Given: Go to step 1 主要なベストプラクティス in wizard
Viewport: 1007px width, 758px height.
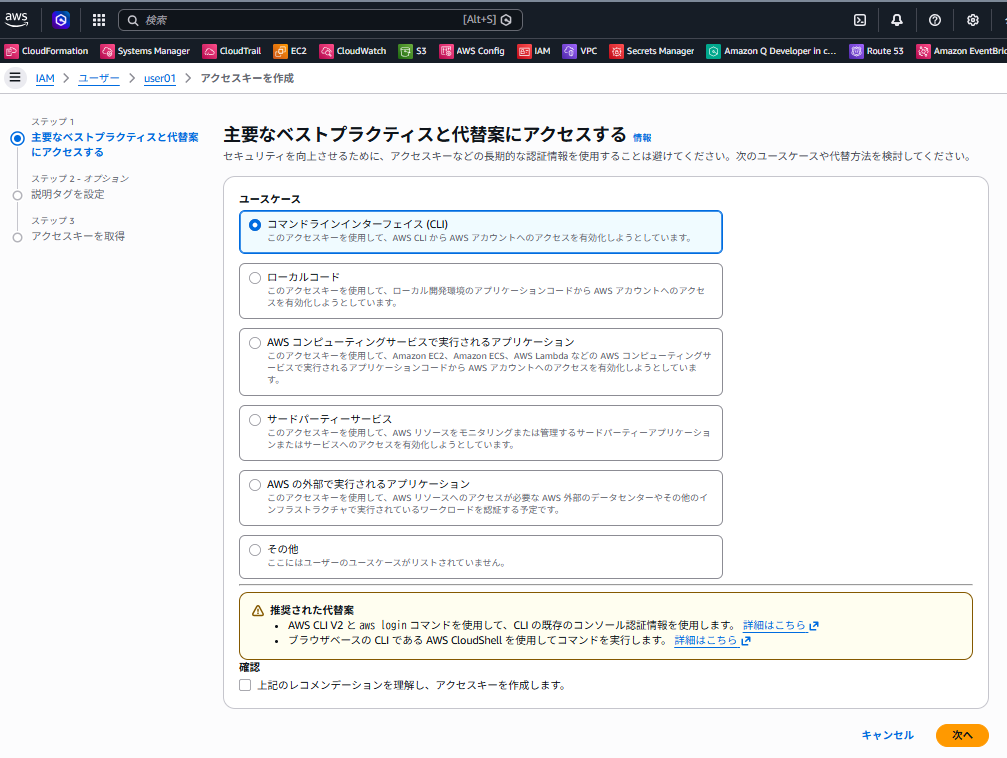Looking at the screenshot, I should (x=115, y=145).
